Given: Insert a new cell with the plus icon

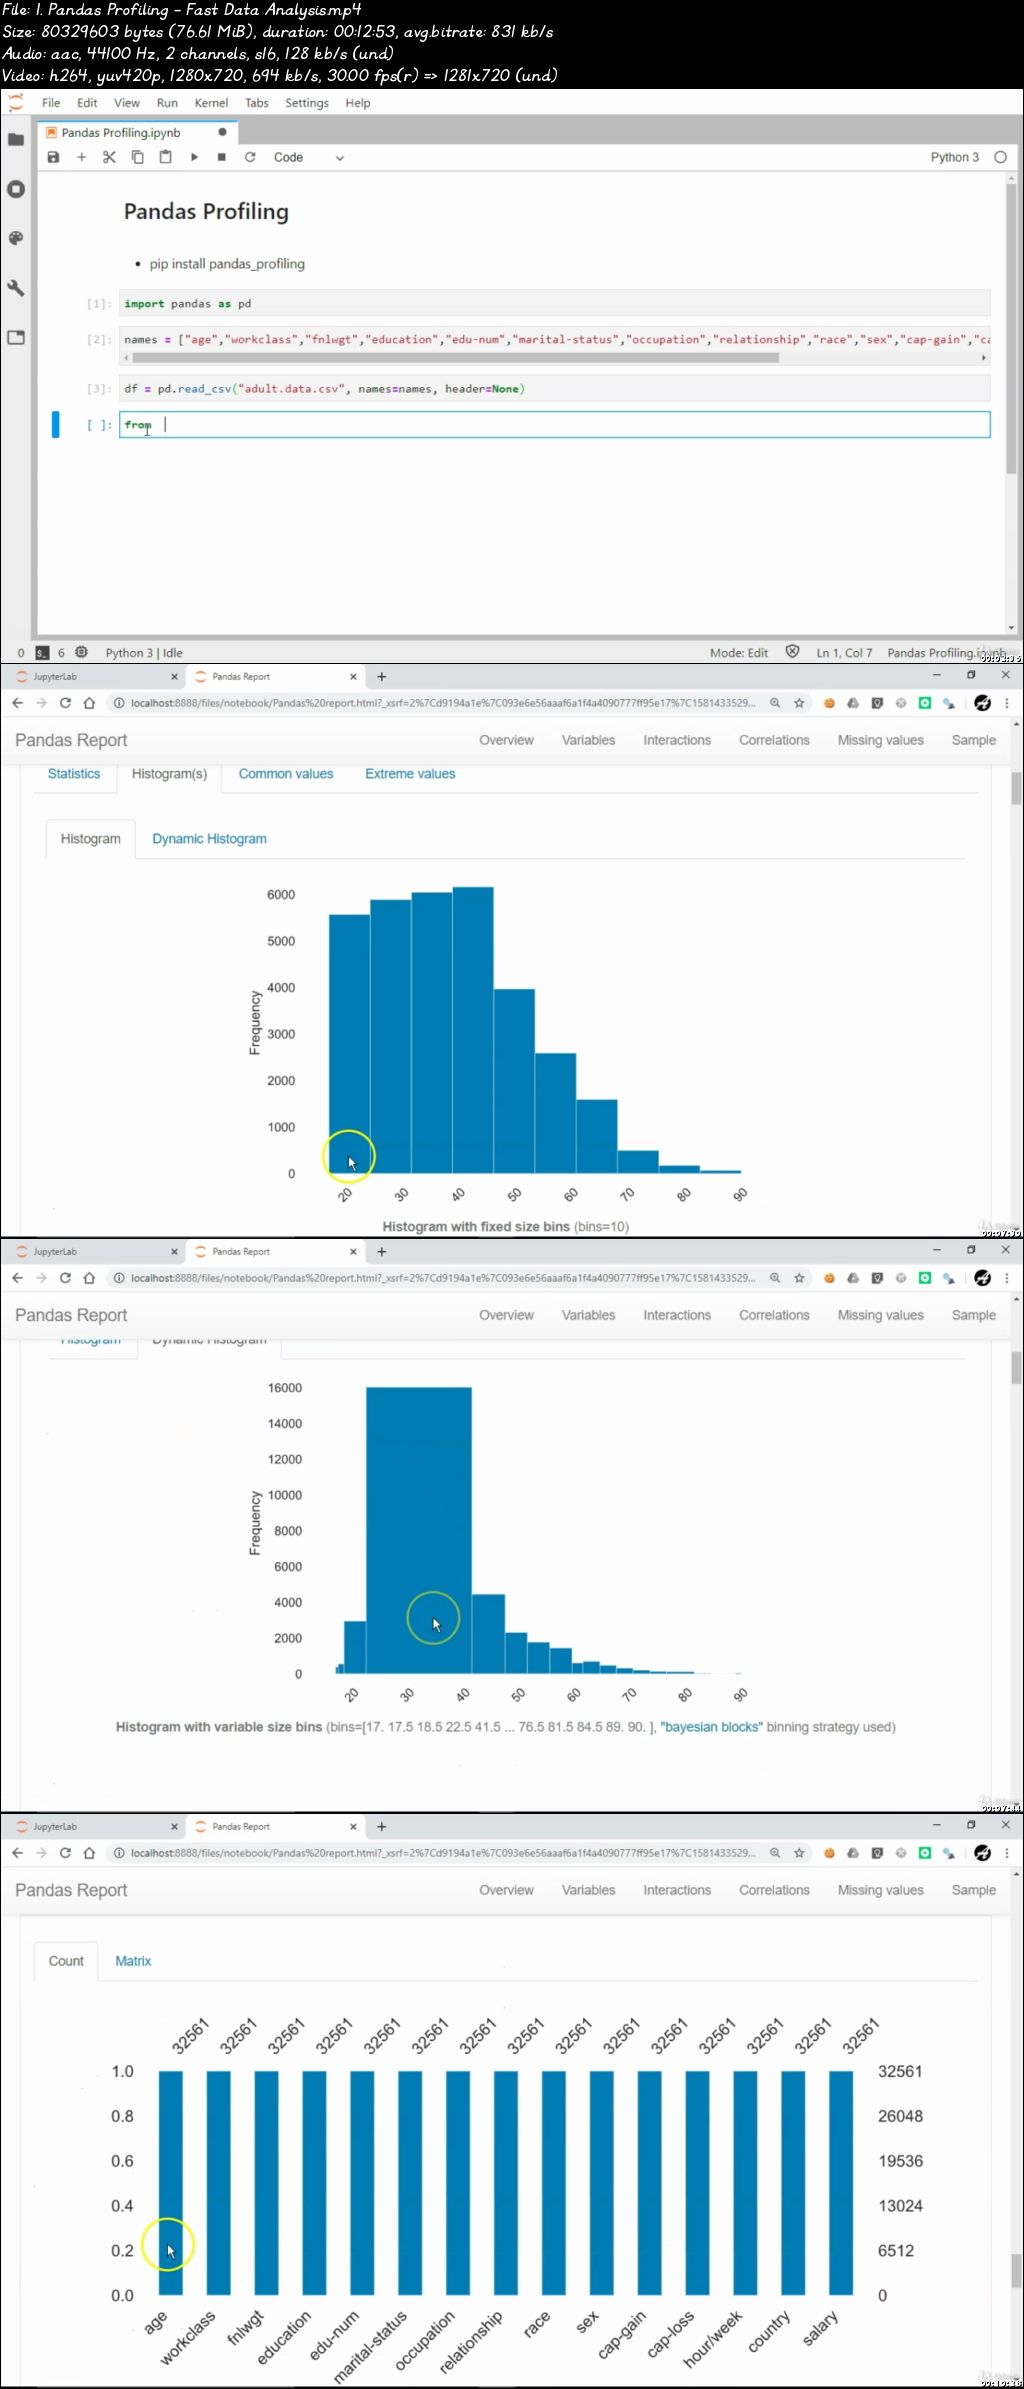Looking at the screenshot, I should (x=82, y=157).
